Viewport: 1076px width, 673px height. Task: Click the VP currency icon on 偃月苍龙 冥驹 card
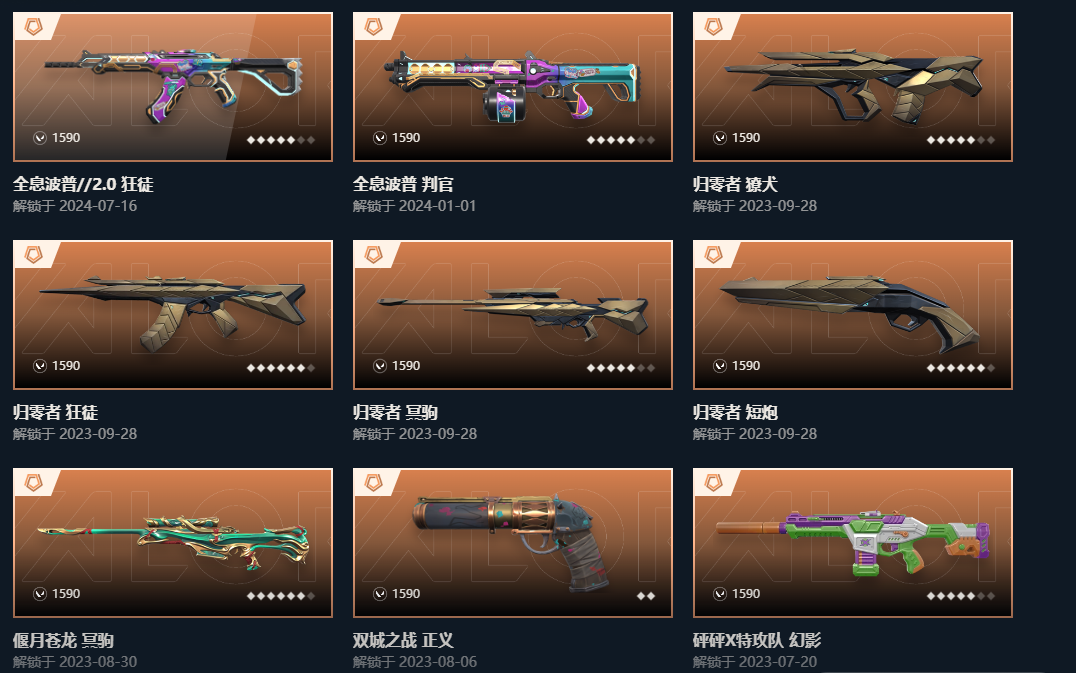[x=40, y=594]
